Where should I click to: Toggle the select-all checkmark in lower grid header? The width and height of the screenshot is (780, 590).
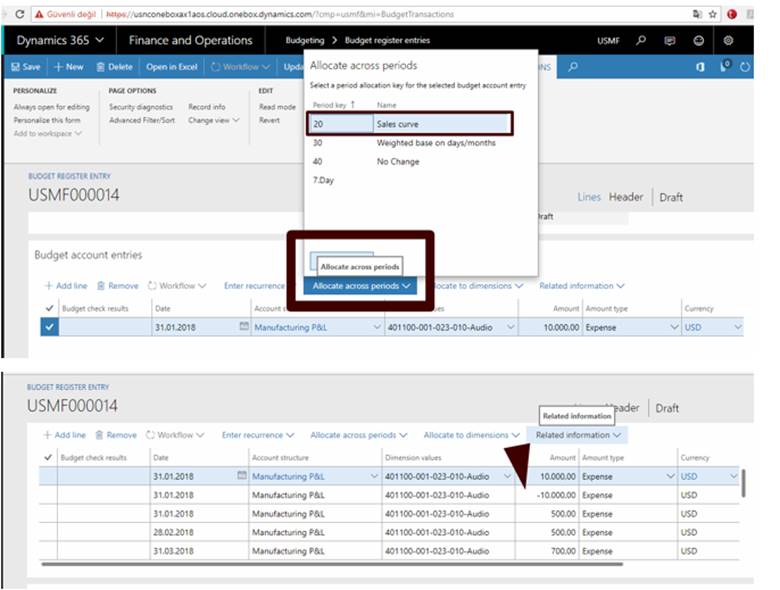click(x=49, y=457)
